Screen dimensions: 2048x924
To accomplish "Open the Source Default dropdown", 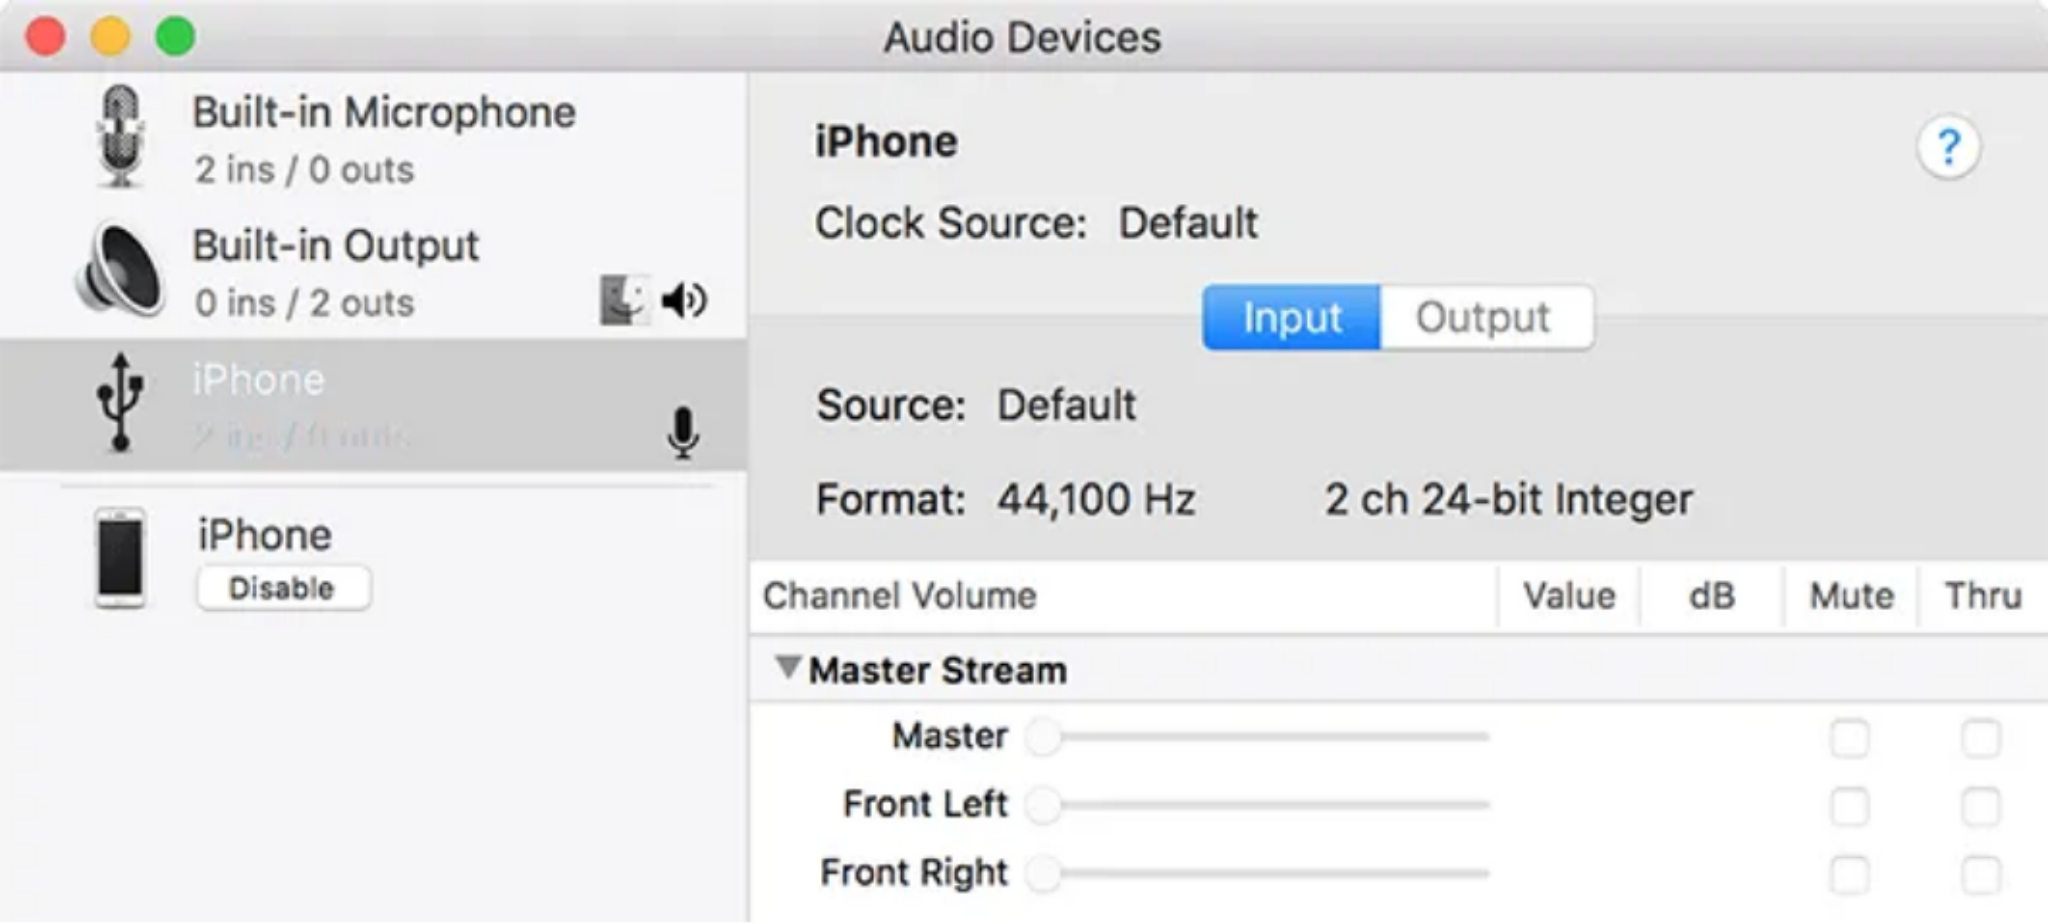I will coord(1066,405).
